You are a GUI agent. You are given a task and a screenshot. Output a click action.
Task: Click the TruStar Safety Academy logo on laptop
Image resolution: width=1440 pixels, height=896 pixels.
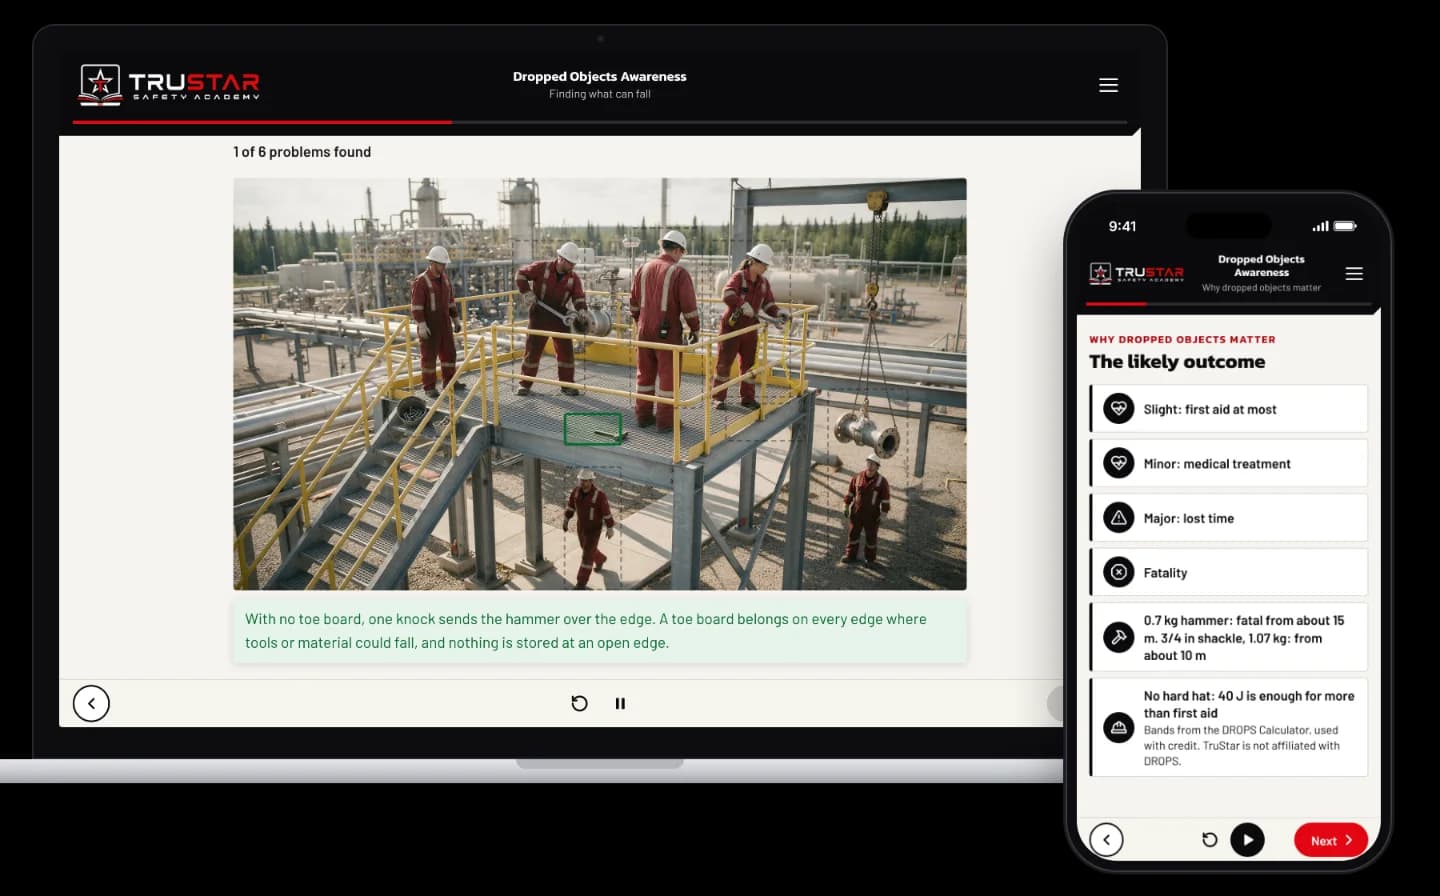170,84
